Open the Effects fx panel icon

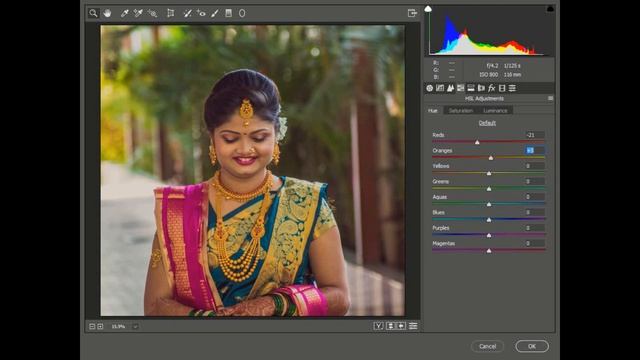(491, 88)
